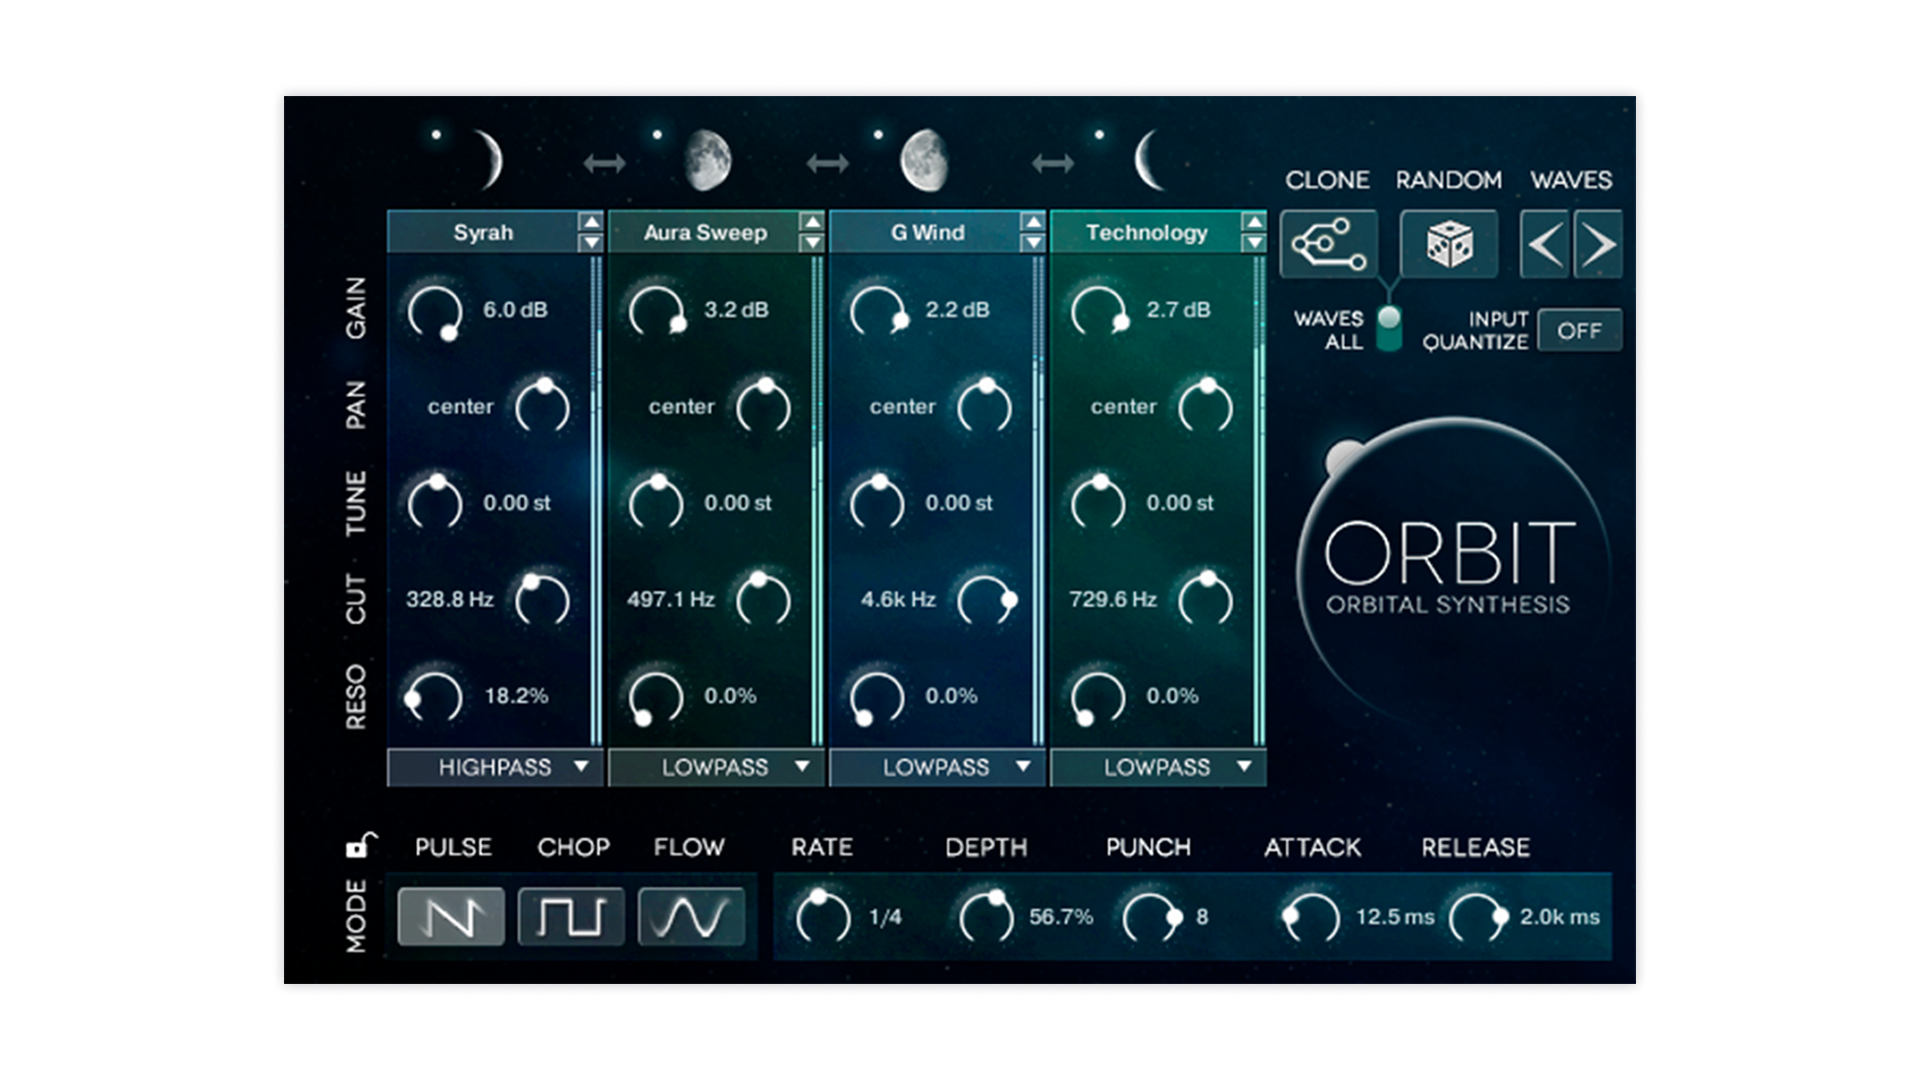Go to next wave with right arrow
Screen dimensions: 1920x1080
coord(1598,244)
